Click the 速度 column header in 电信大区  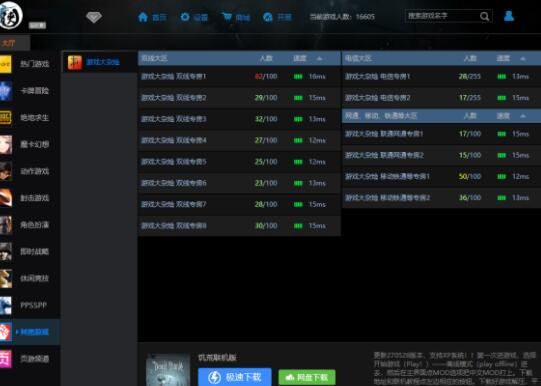click(x=503, y=59)
